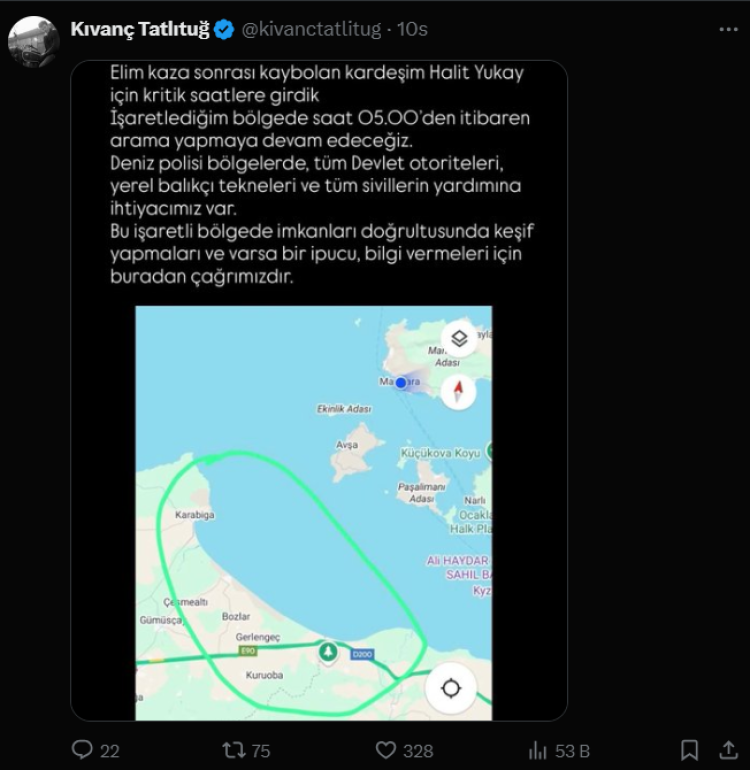Click the 10s timestamp of the tweet

(412, 30)
